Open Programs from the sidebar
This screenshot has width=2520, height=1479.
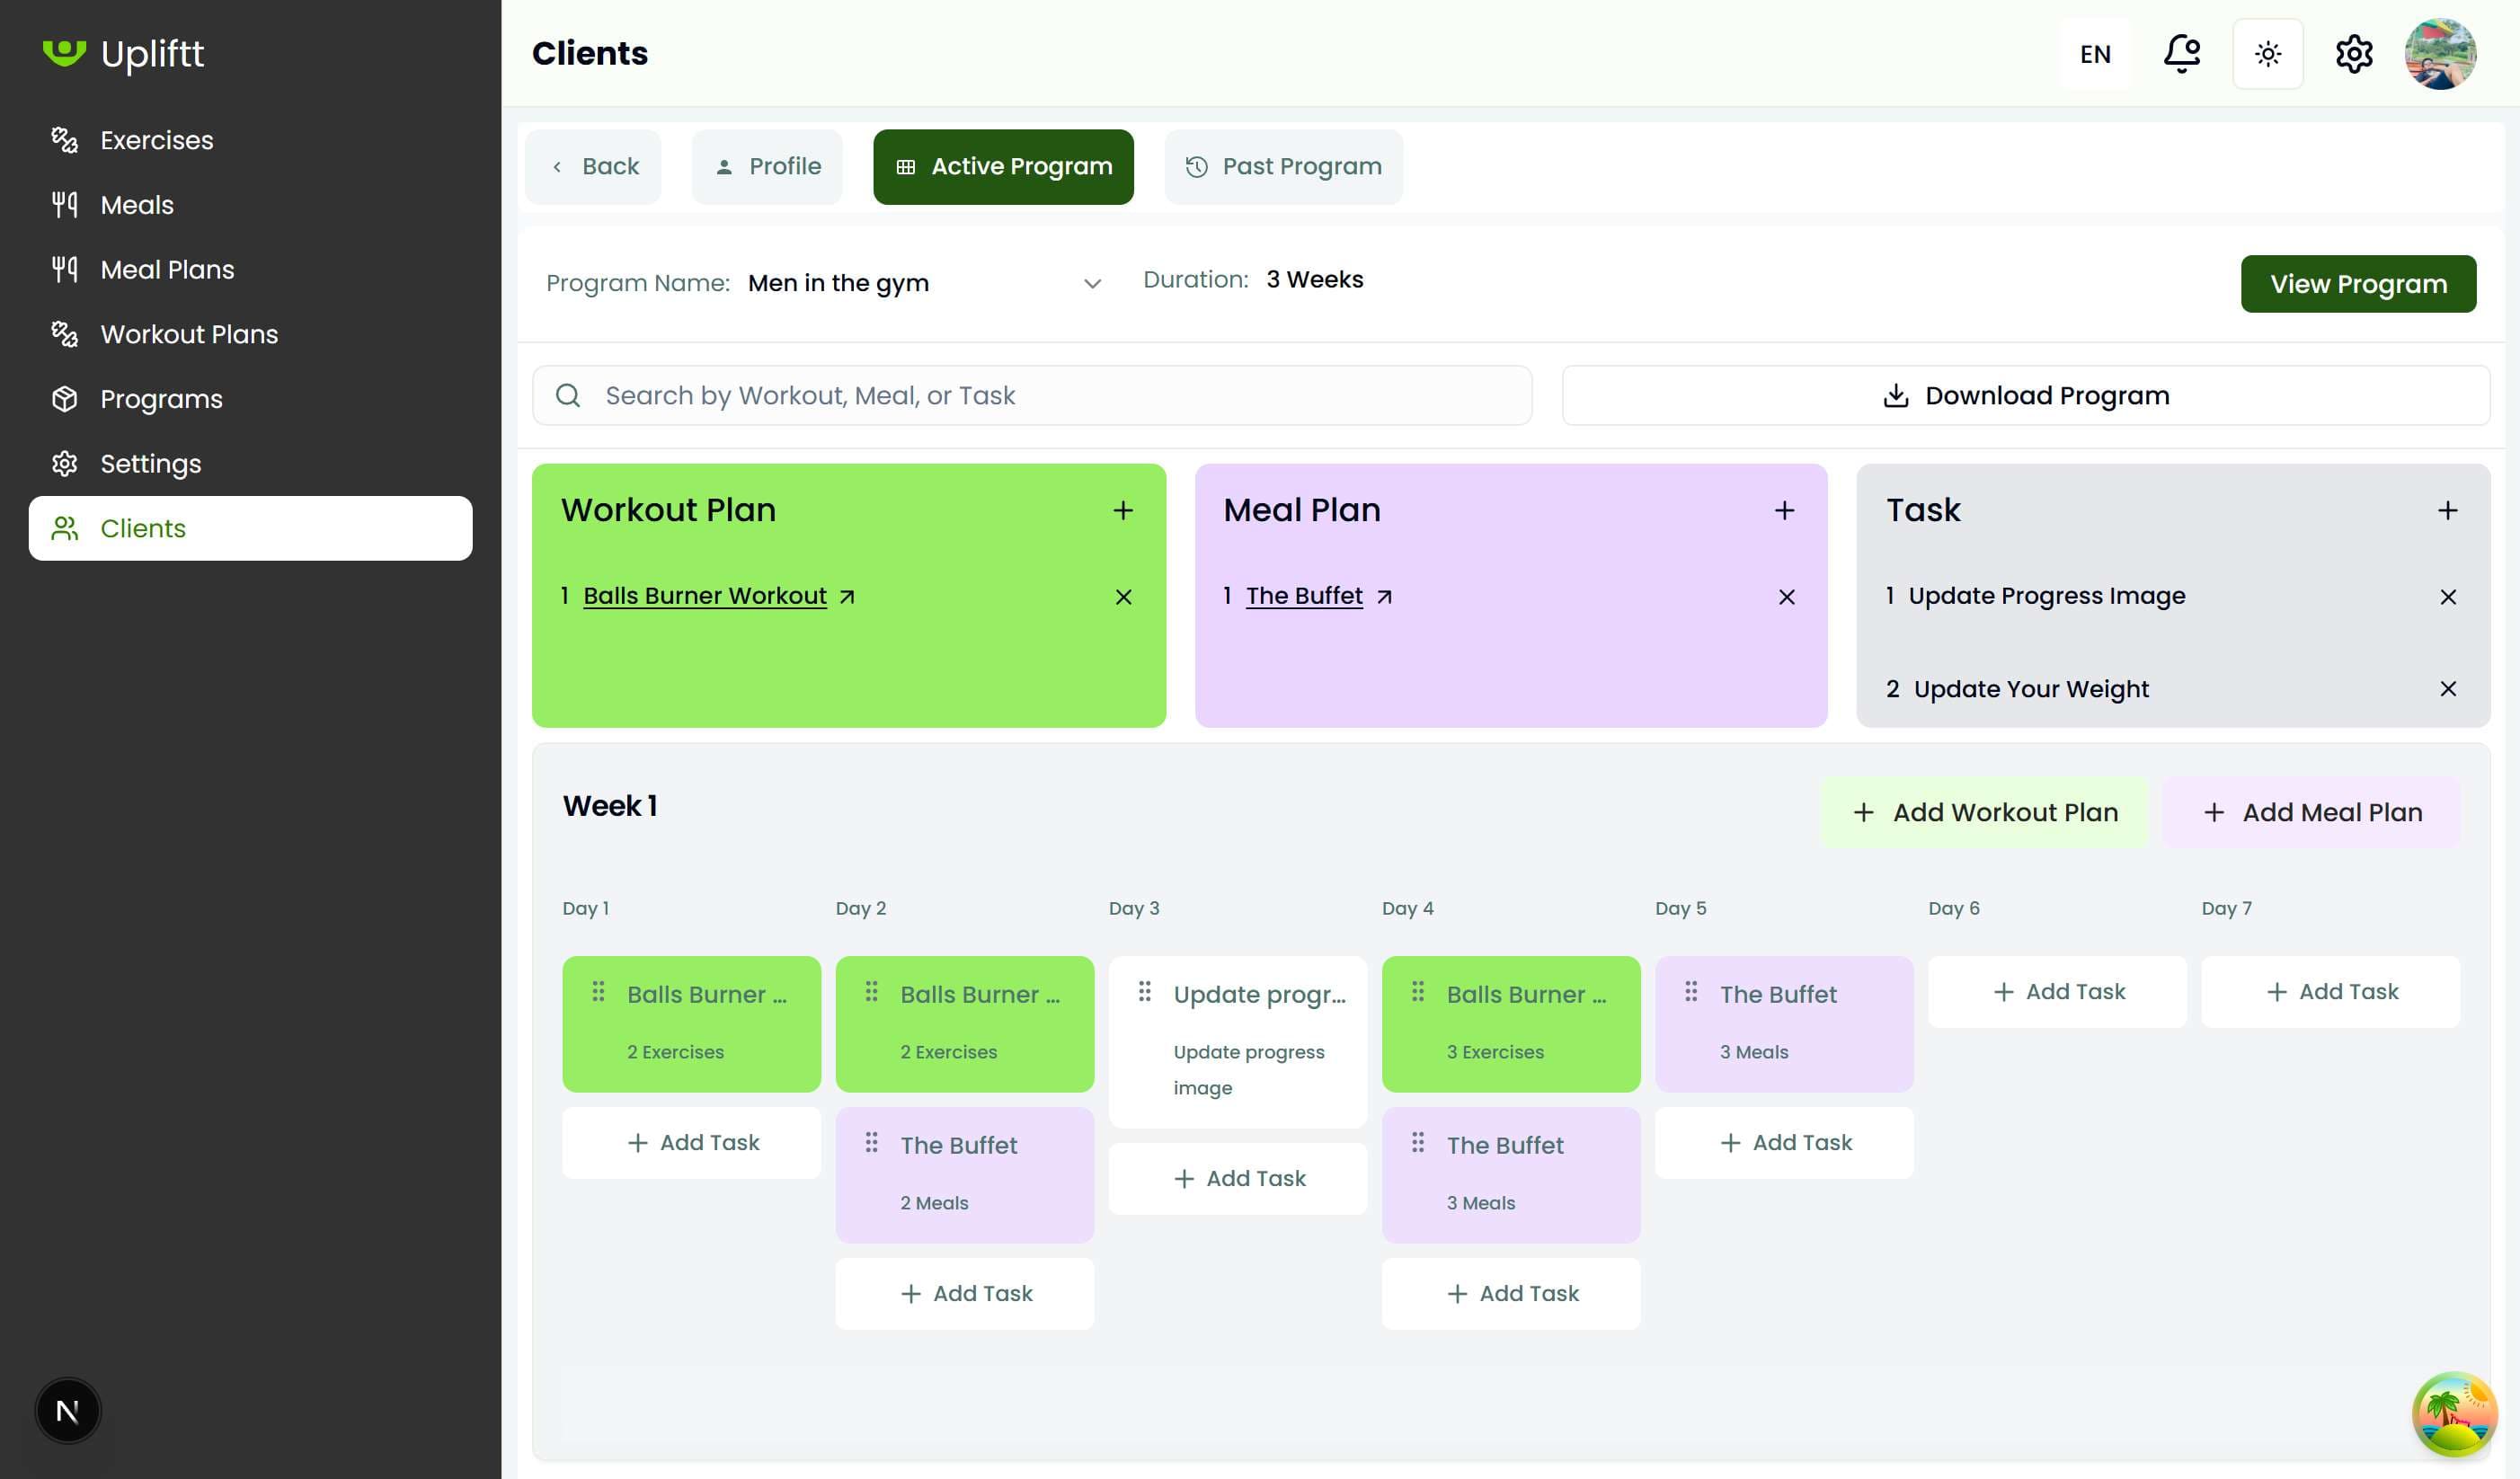(x=161, y=398)
